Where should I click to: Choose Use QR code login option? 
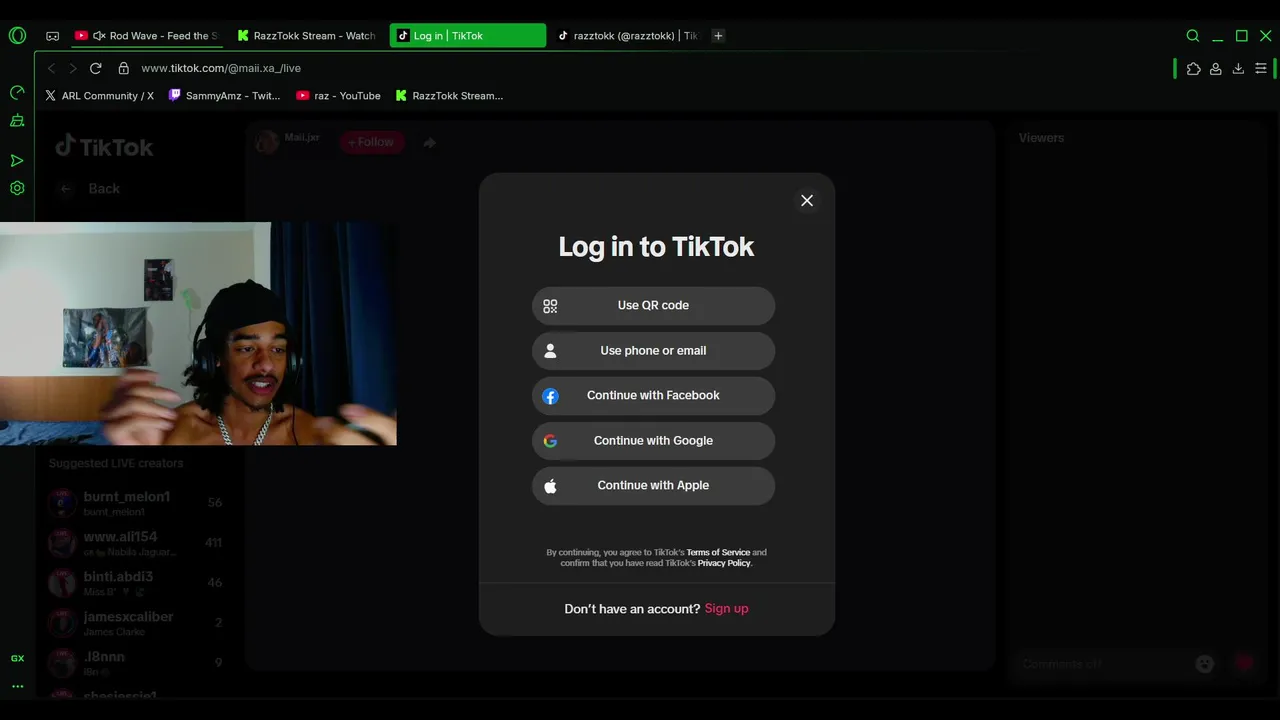[653, 306]
